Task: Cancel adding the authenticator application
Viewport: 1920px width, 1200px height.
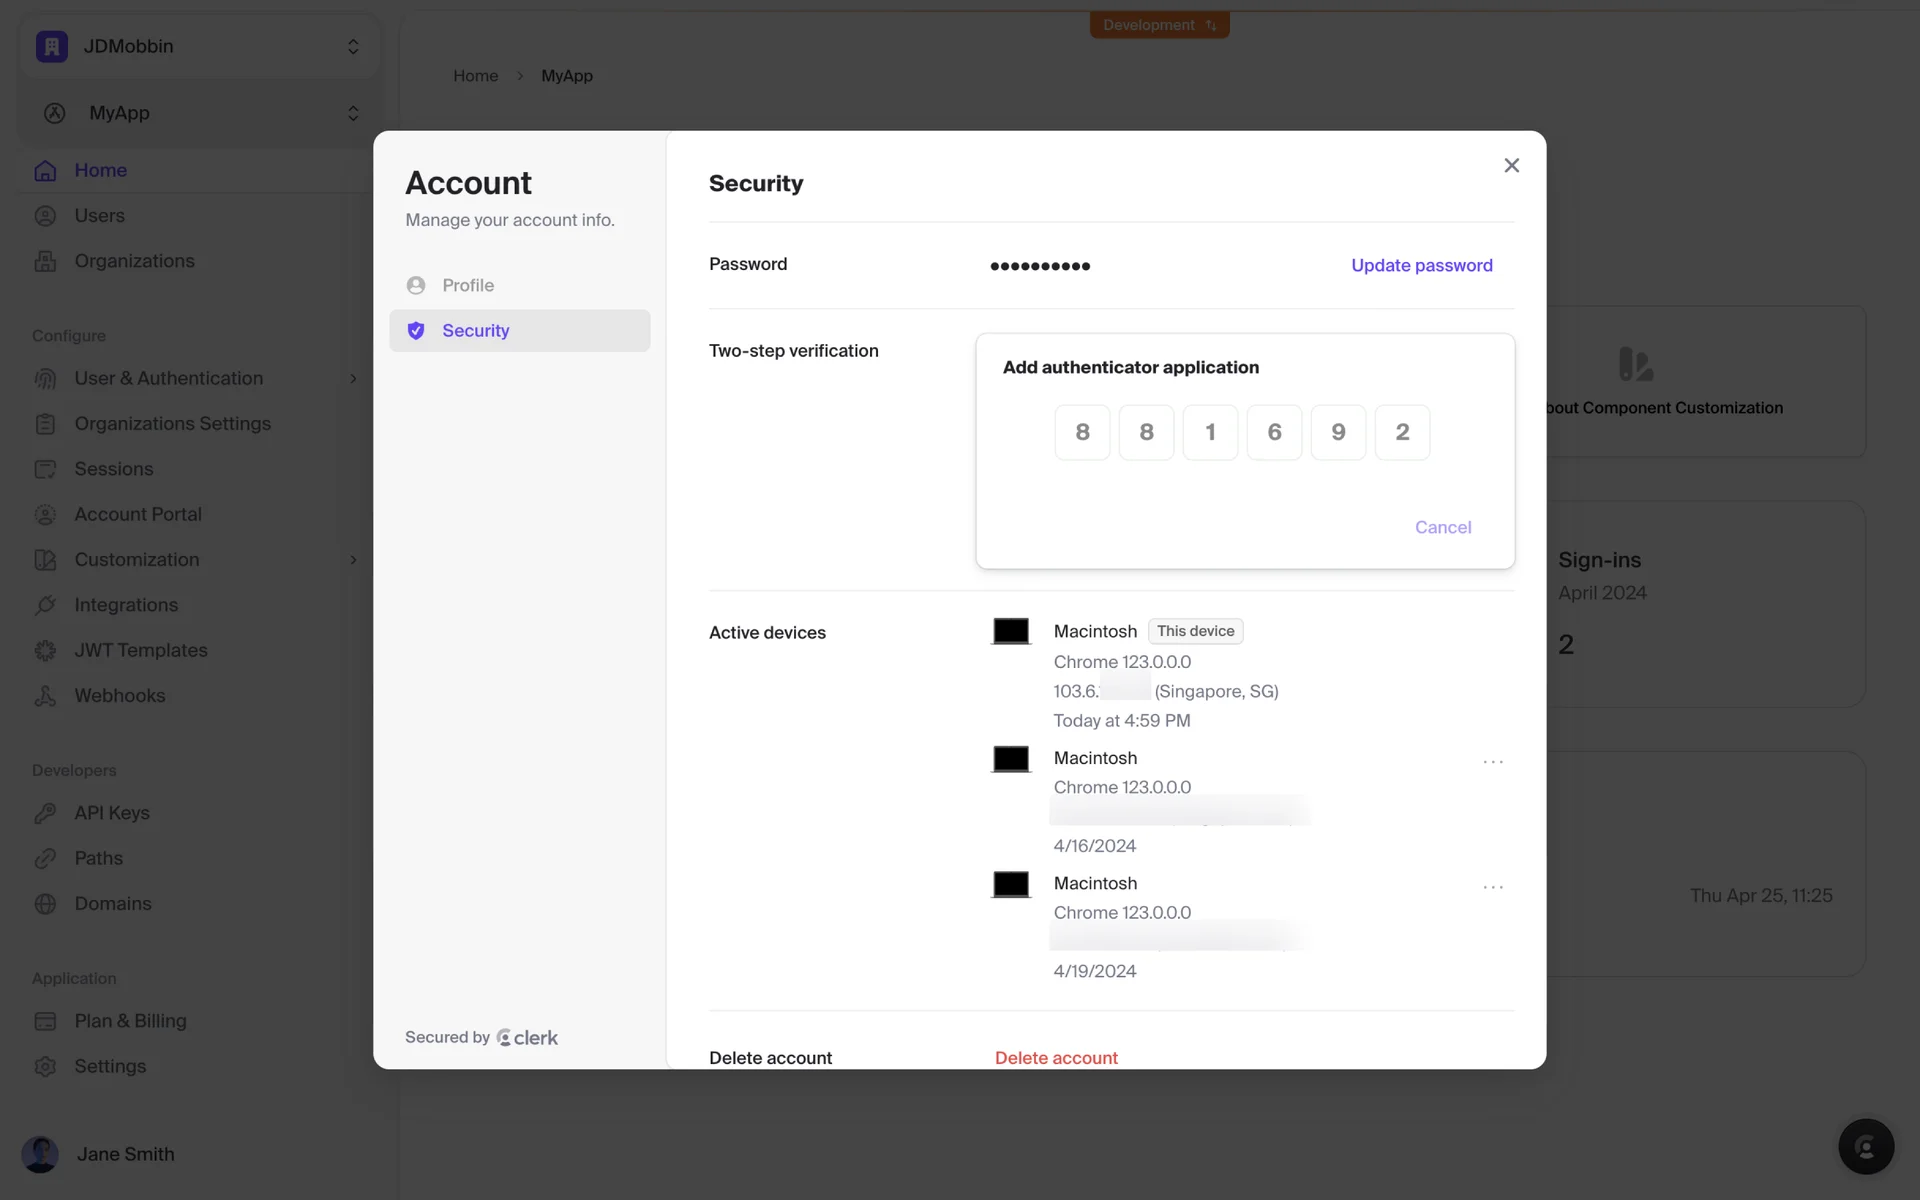Action: pyautogui.click(x=1442, y=527)
